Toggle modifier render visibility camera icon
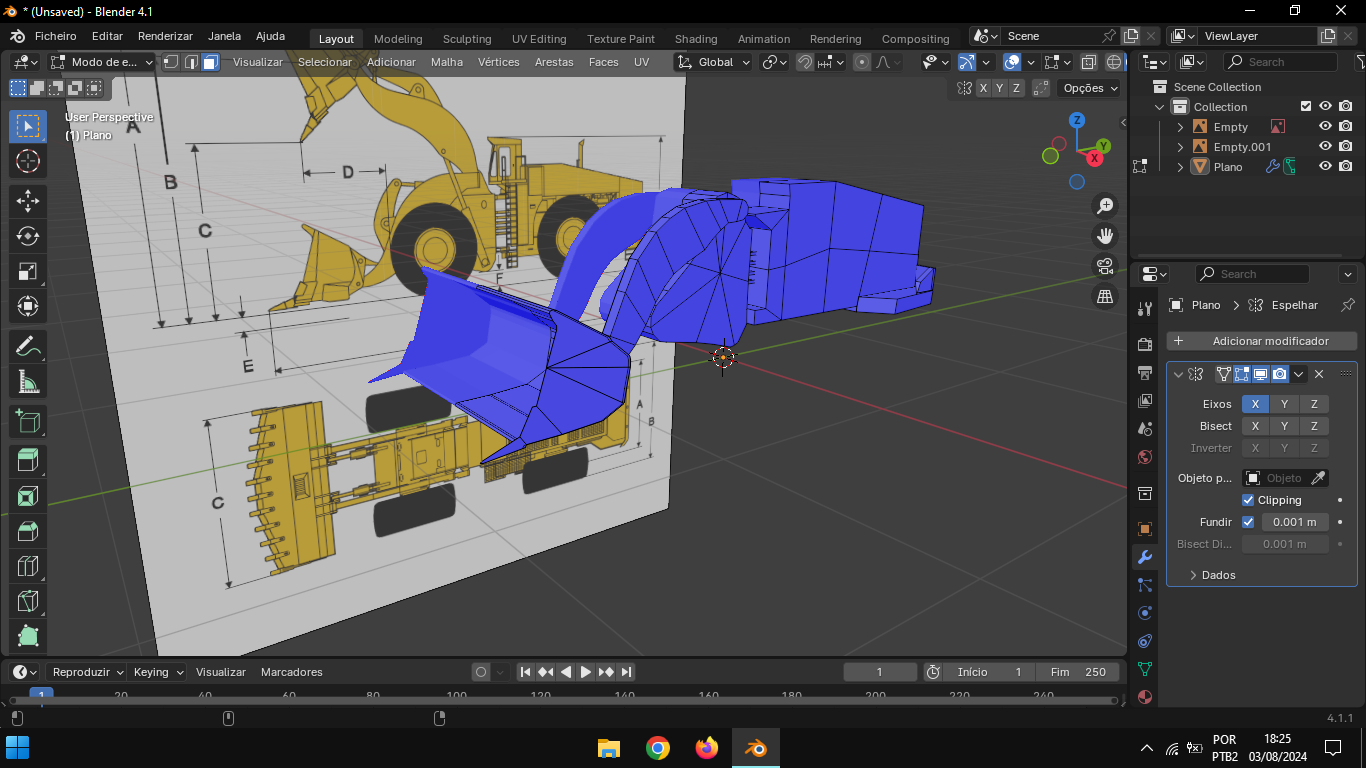 coord(1280,374)
